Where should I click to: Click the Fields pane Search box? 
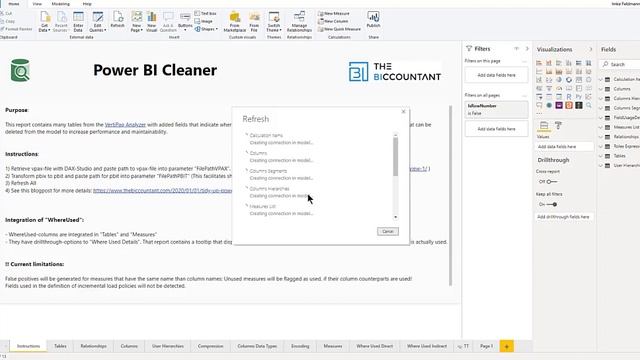(620, 64)
